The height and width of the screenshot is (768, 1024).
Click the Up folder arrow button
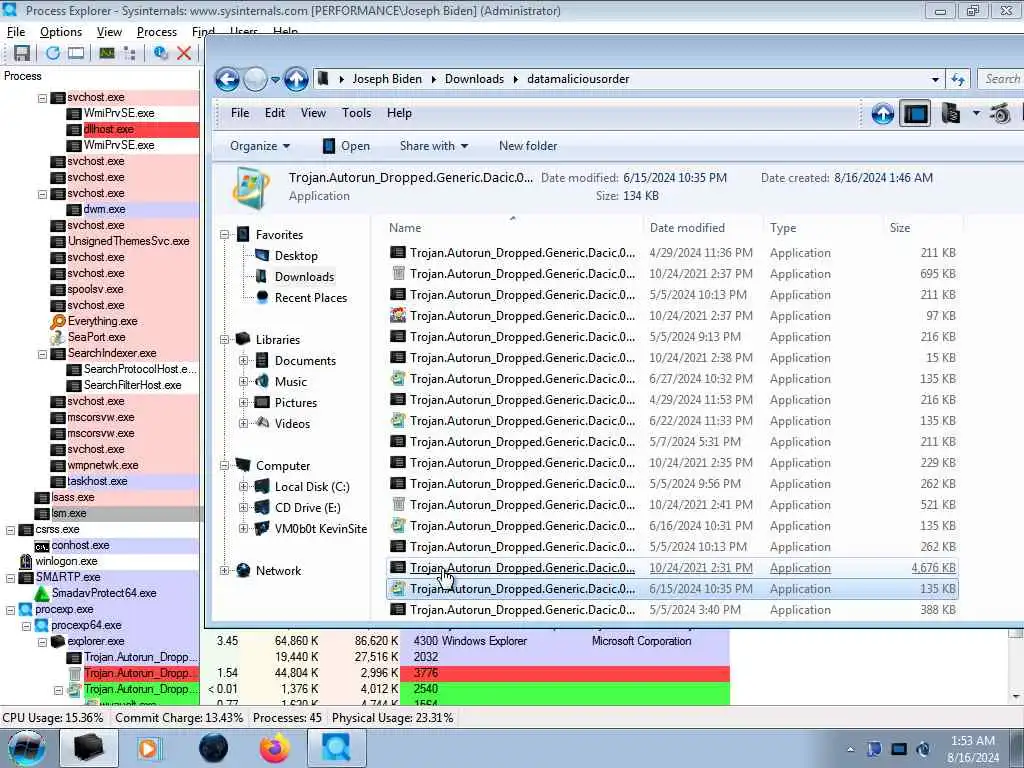[x=296, y=80]
